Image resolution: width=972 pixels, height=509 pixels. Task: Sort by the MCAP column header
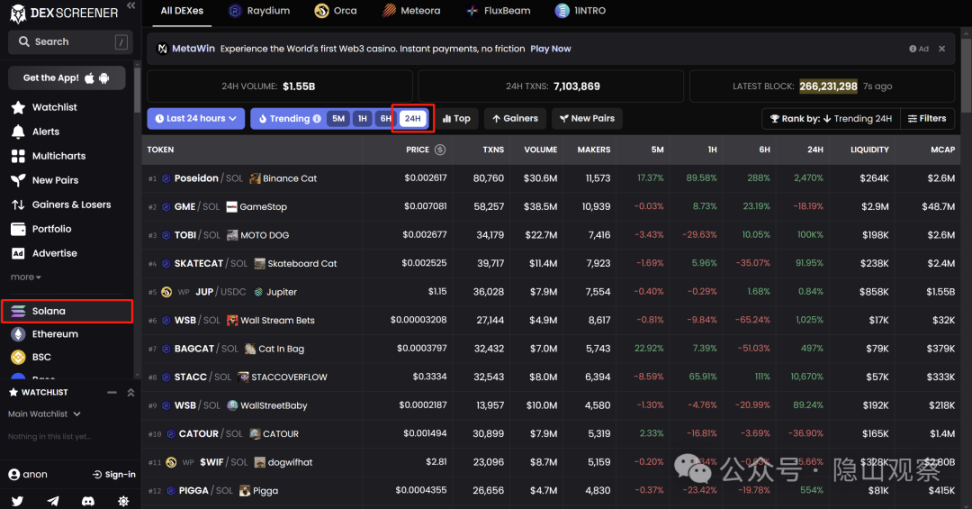942,149
